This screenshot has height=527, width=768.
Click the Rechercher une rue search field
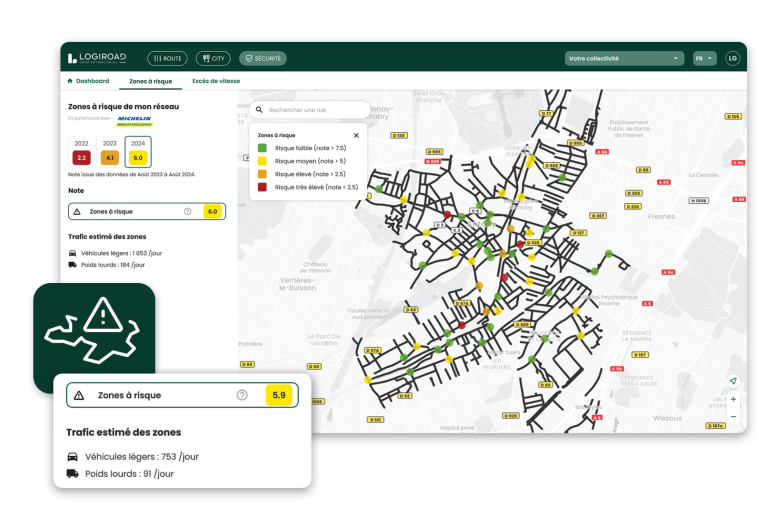click(310, 110)
